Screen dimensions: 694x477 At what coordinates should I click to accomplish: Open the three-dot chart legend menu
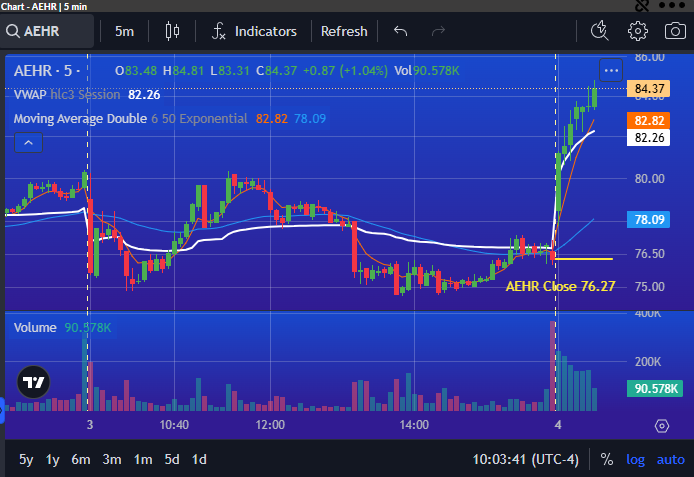pyautogui.click(x=611, y=70)
